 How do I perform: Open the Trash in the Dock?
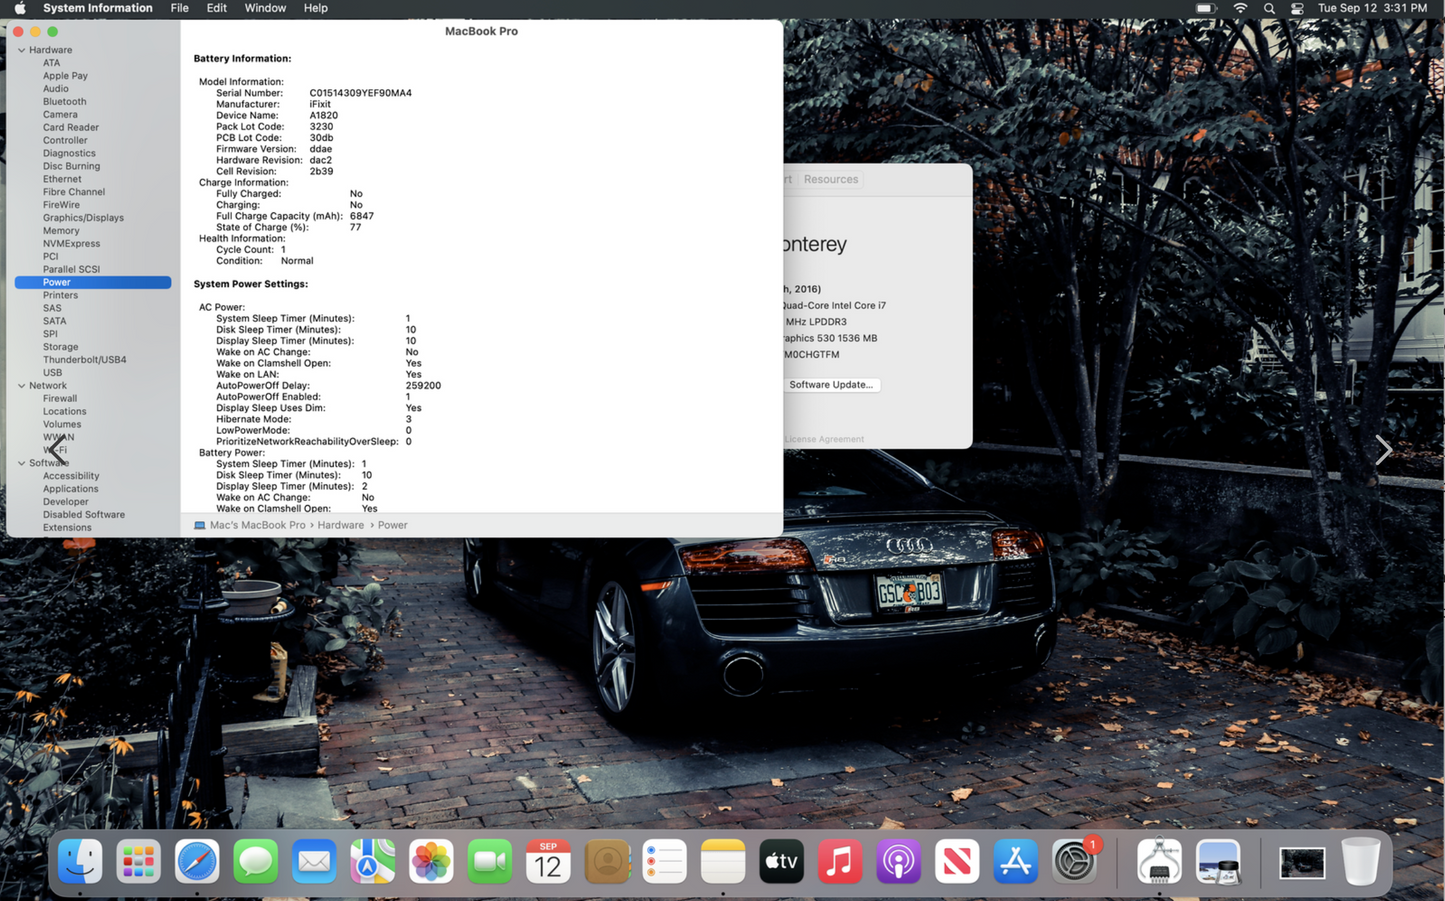click(1360, 861)
